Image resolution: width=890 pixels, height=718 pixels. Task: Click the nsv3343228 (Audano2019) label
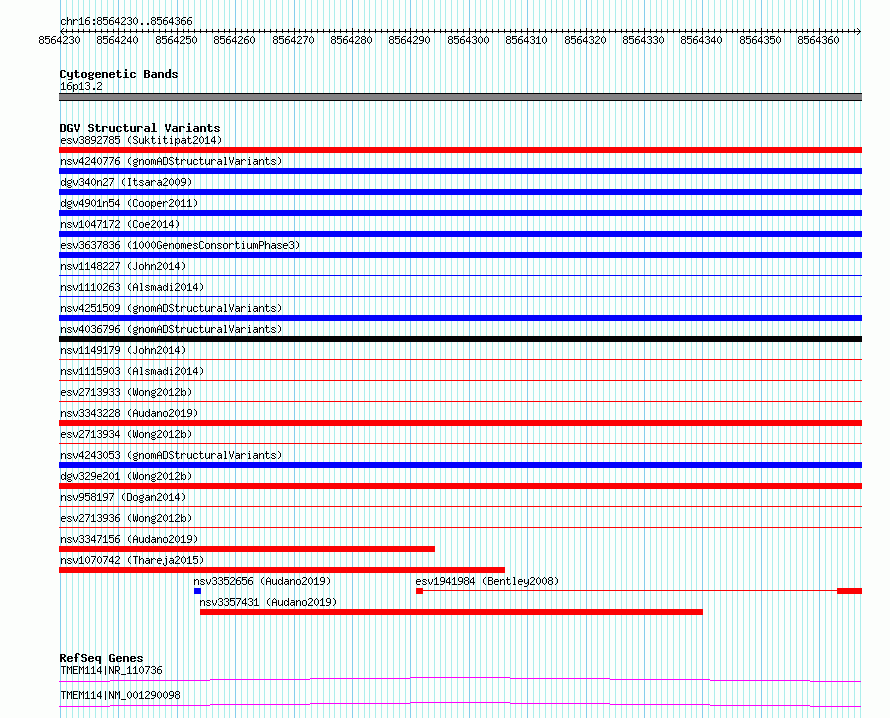(x=129, y=413)
